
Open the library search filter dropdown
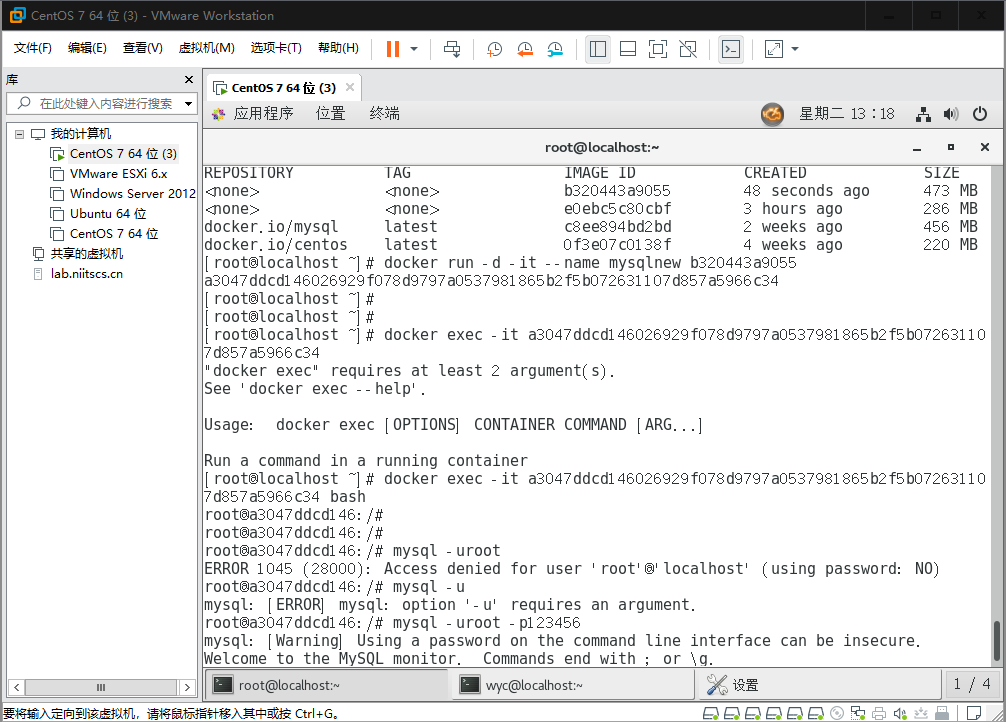(x=189, y=103)
